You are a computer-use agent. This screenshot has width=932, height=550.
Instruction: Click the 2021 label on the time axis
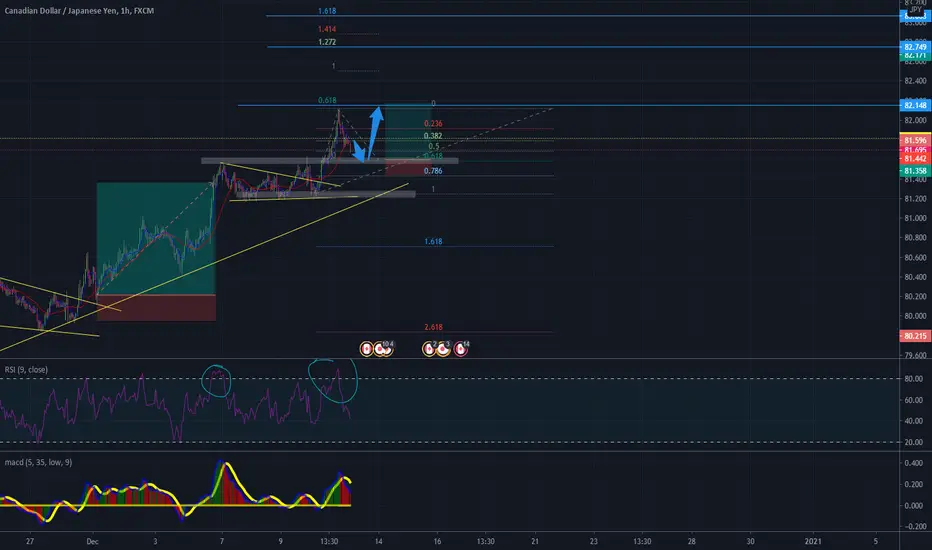click(813, 542)
